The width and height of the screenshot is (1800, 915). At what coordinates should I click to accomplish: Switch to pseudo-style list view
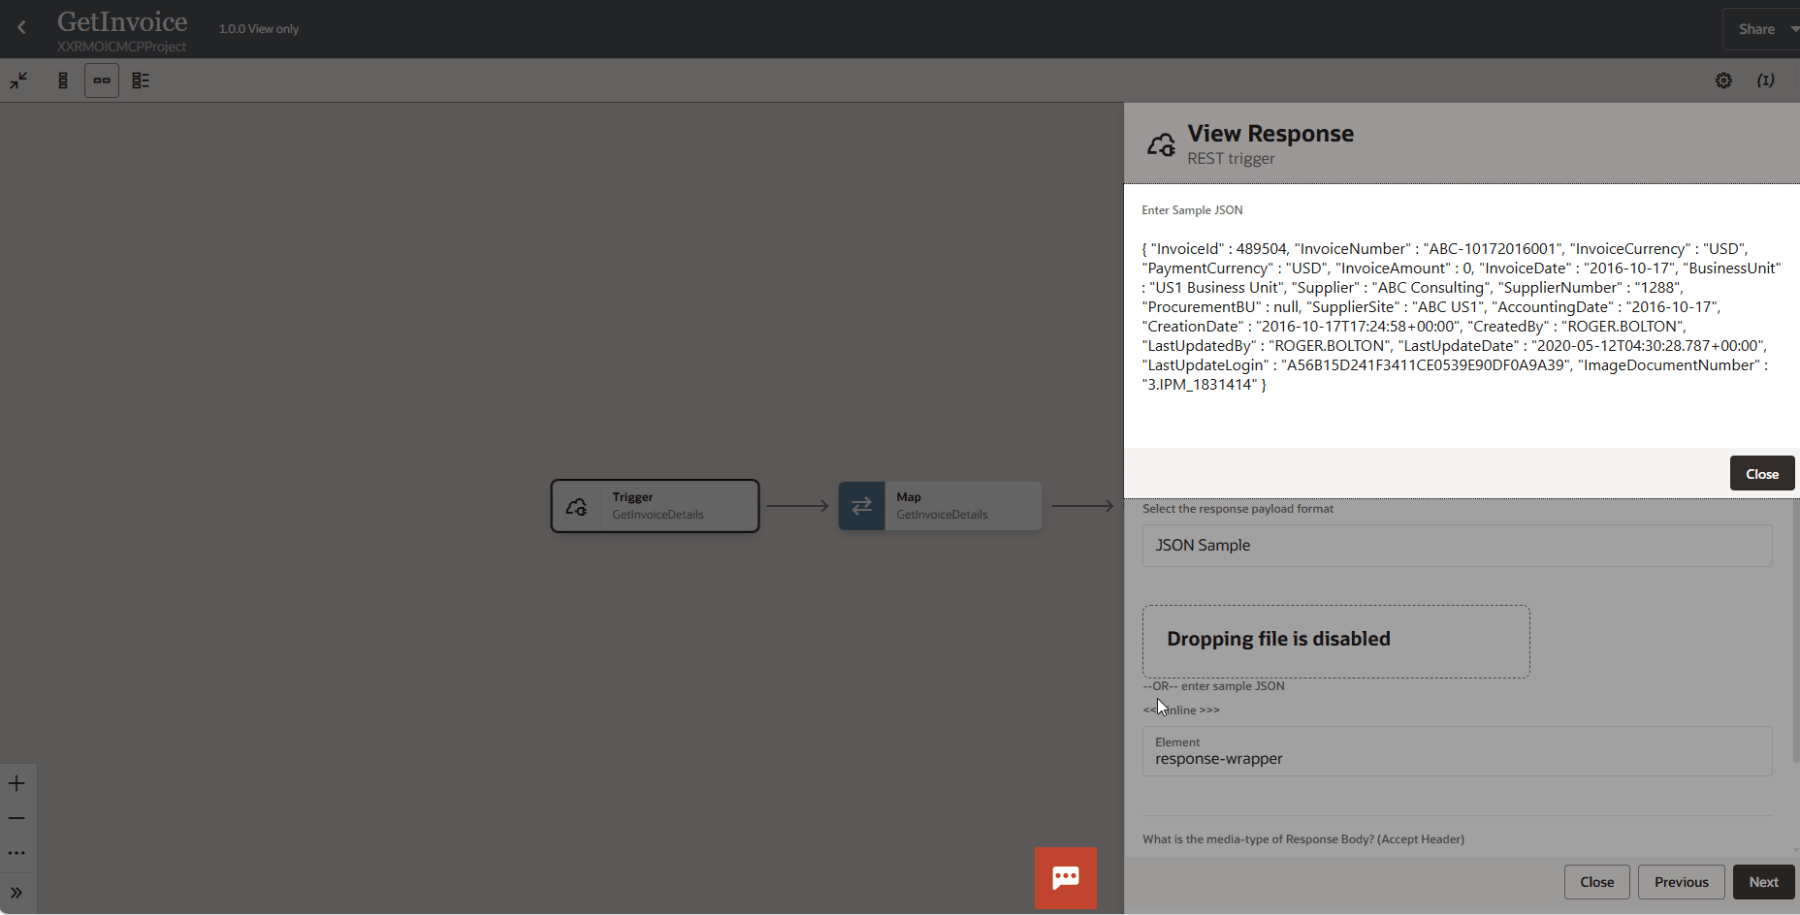coord(141,81)
